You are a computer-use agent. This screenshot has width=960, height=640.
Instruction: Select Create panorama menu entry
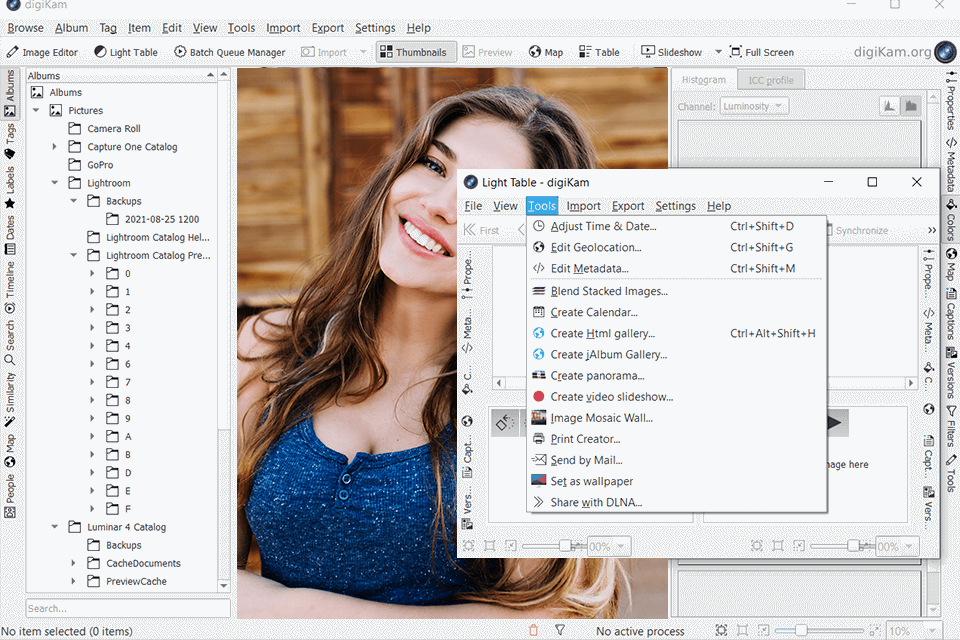[597, 376]
